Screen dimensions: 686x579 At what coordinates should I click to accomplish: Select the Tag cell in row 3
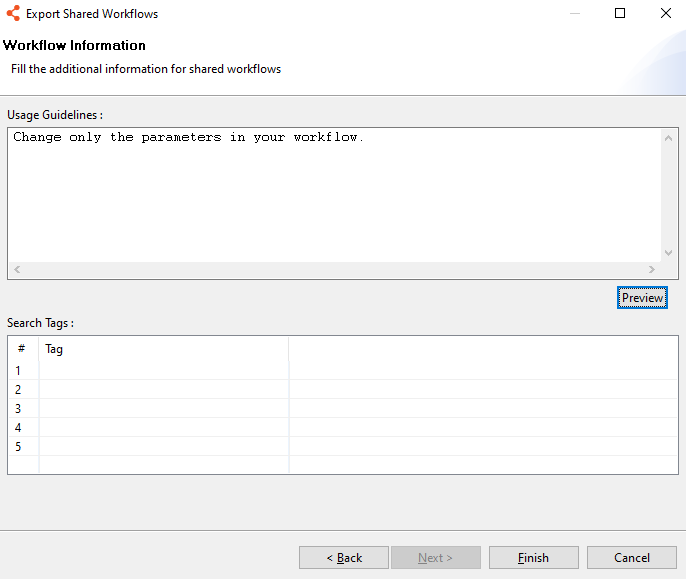click(163, 409)
